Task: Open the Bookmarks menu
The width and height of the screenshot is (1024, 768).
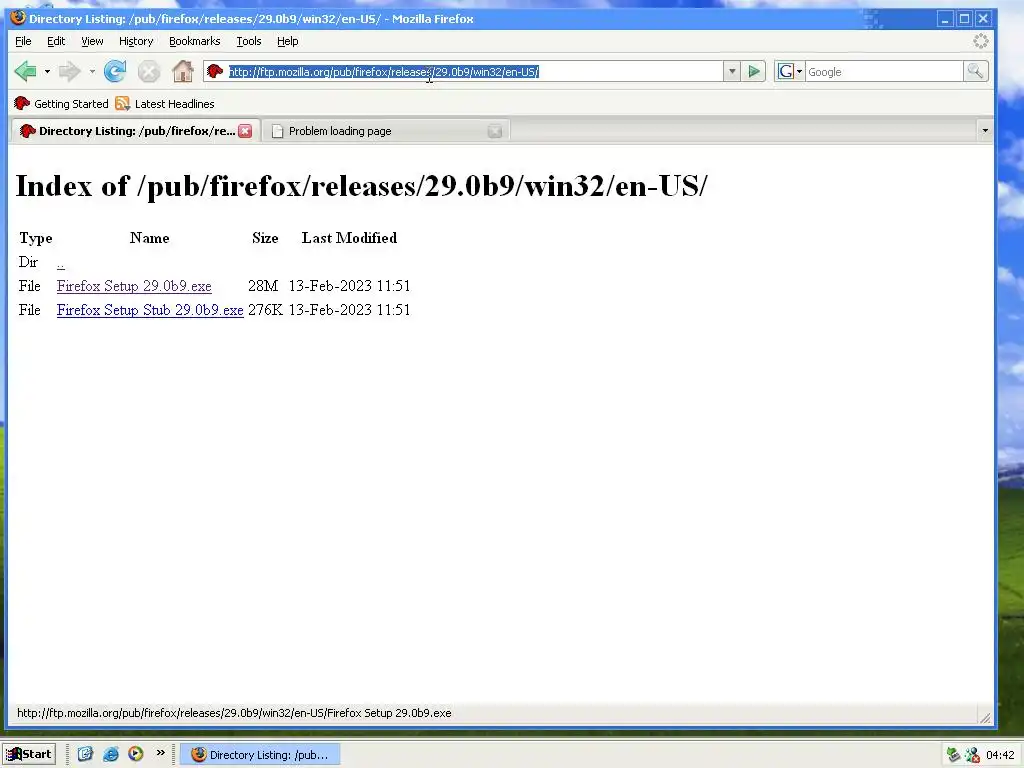Action: coord(195,41)
